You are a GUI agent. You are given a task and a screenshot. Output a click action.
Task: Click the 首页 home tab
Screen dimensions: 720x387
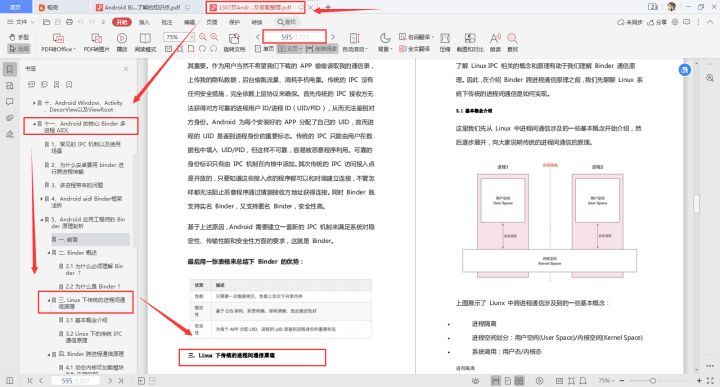(x=16, y=7)
